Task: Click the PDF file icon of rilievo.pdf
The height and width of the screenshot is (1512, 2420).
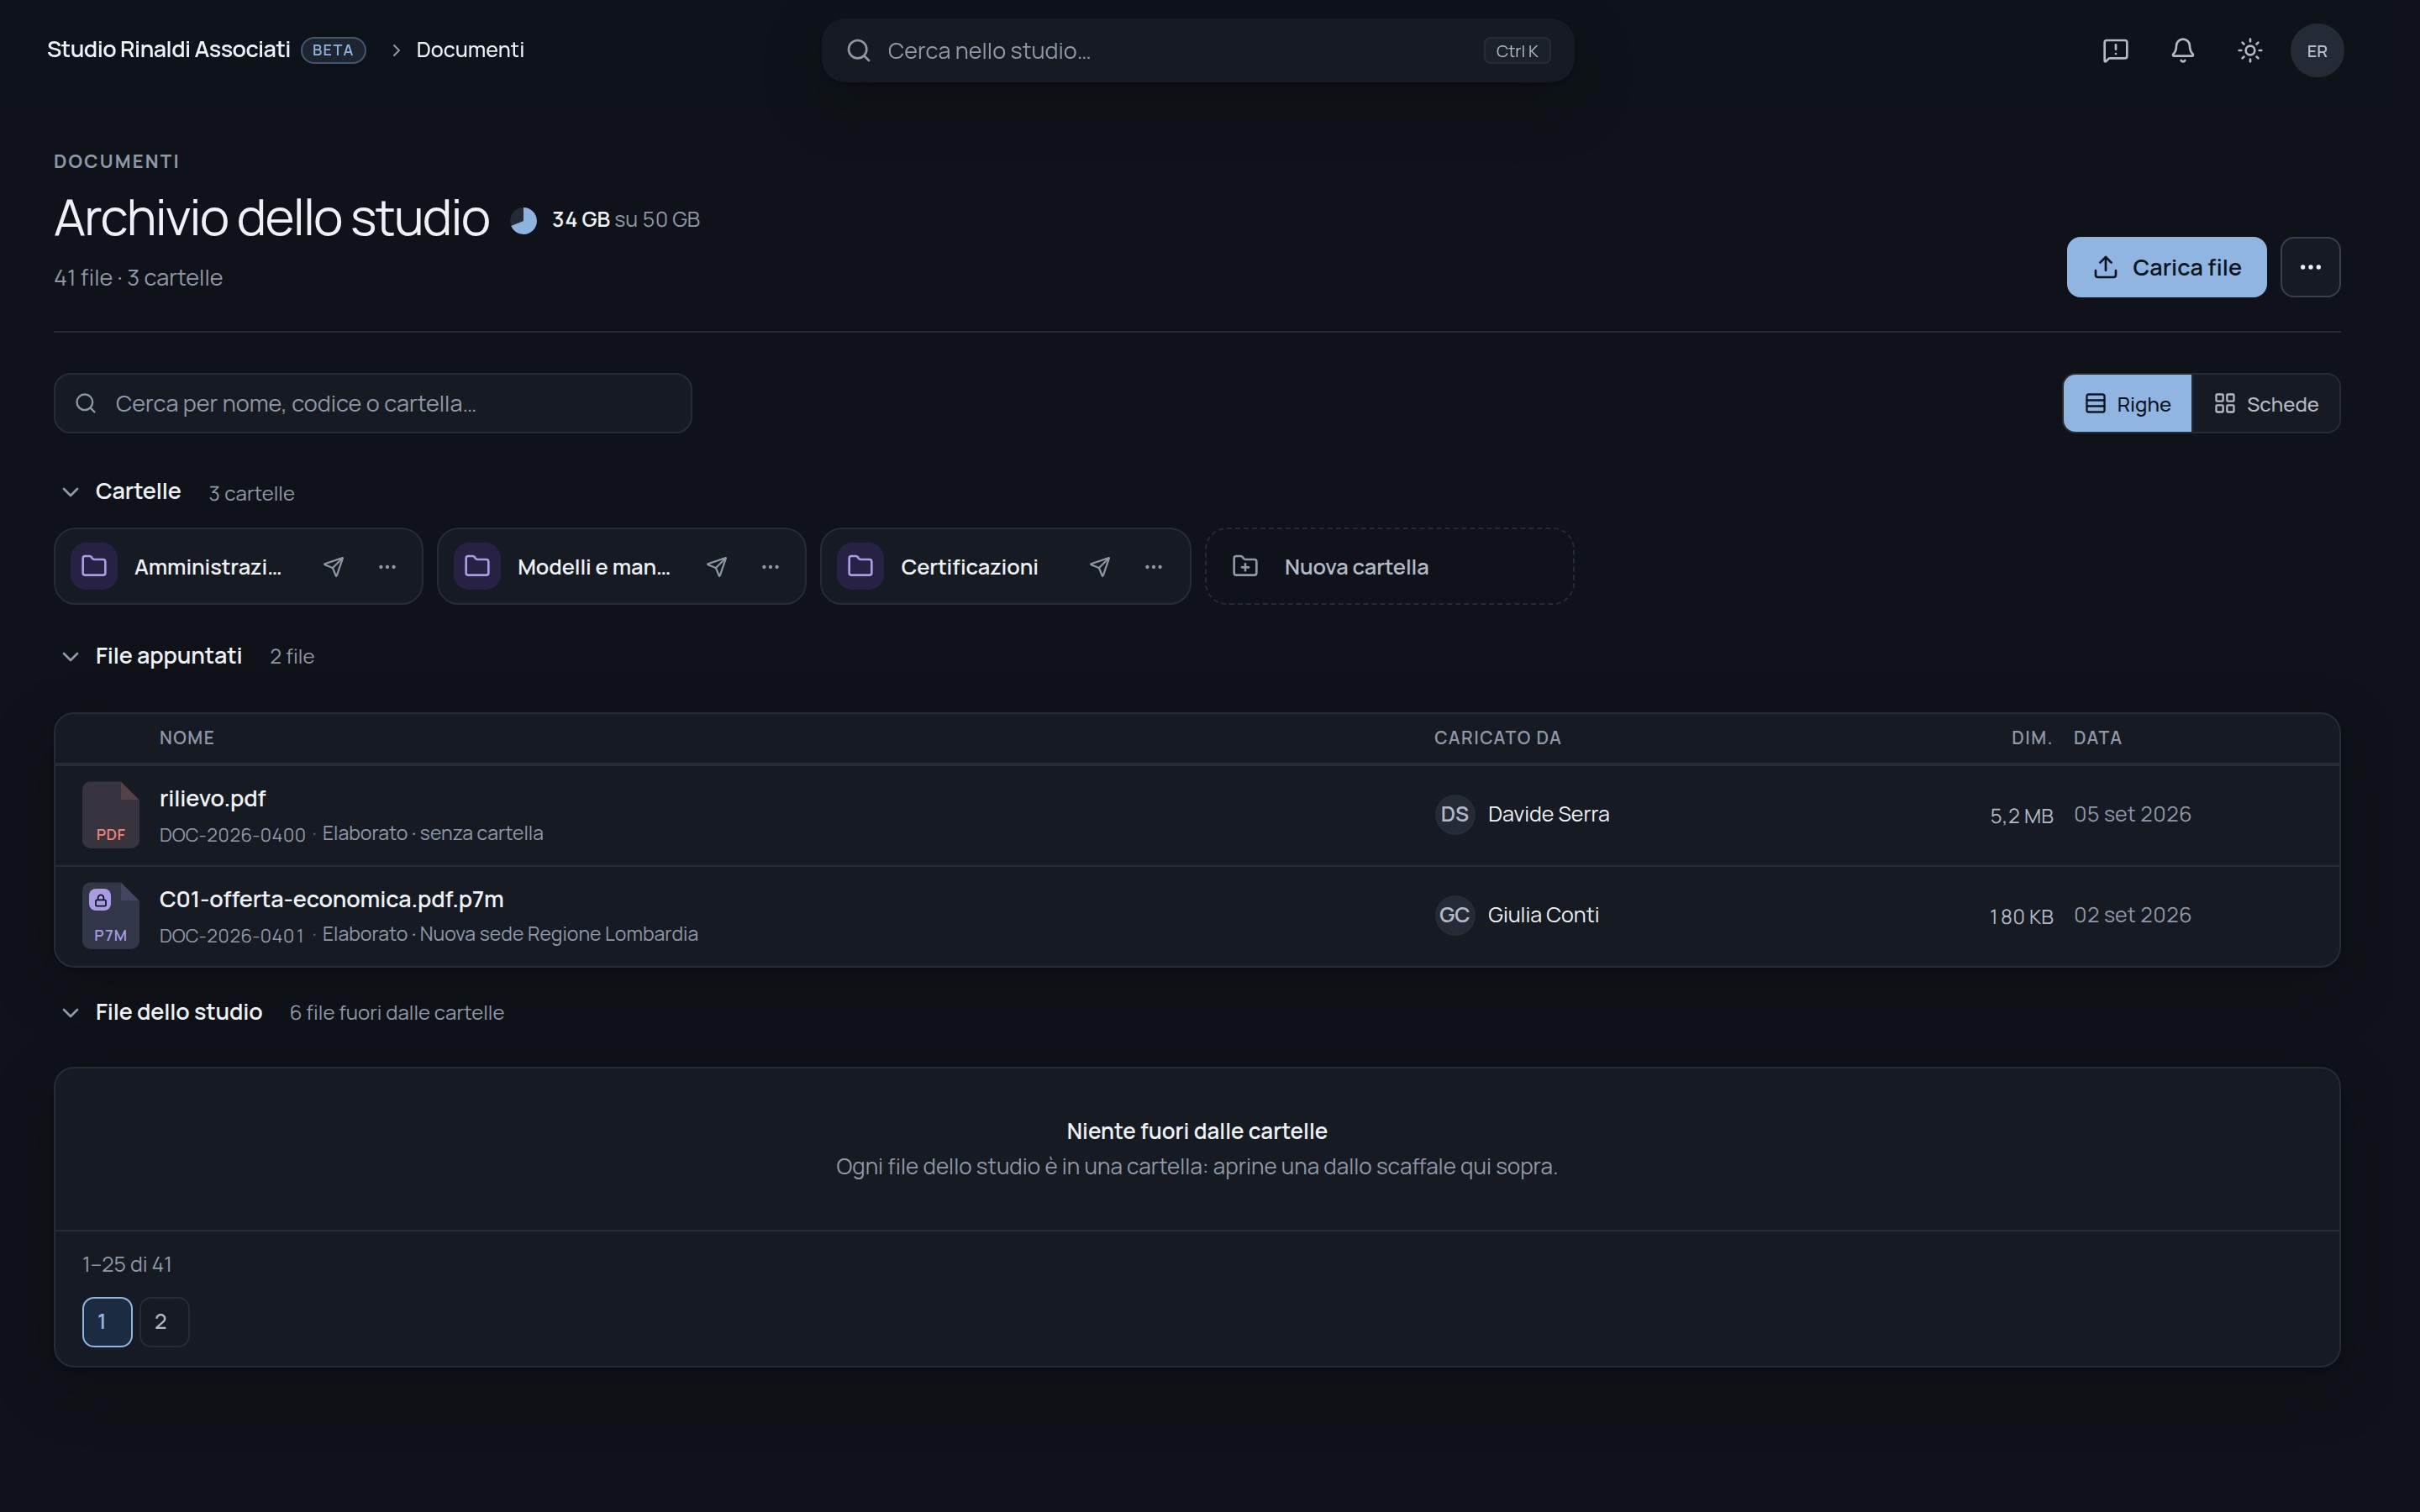Action: 110,815
